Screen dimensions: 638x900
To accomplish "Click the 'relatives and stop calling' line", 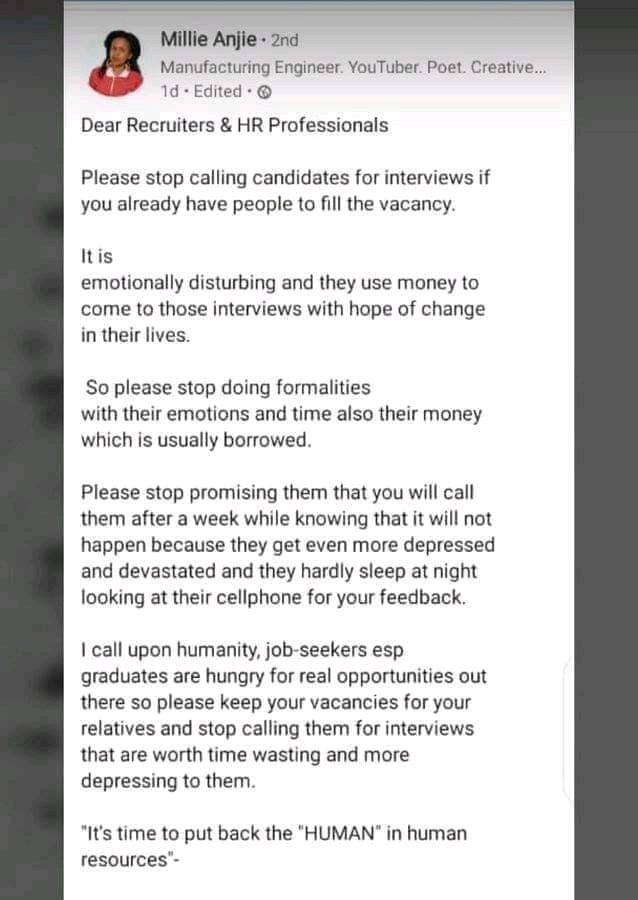I will [x=277, y=728].
